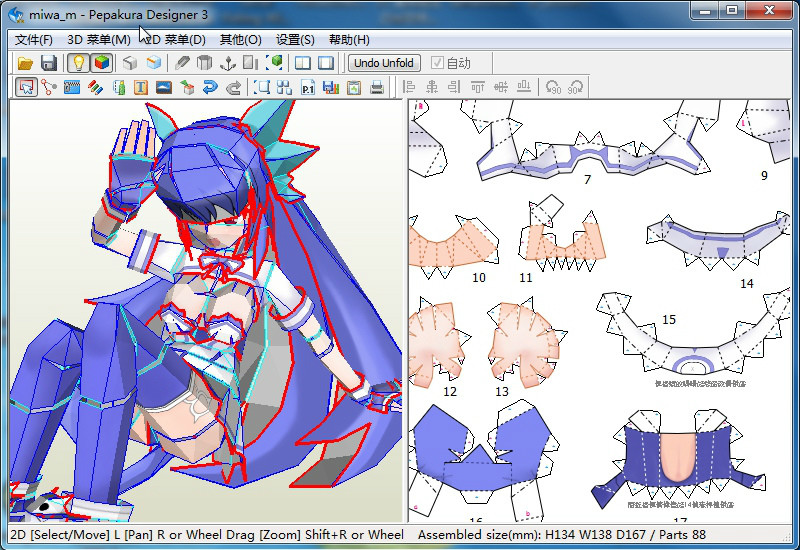Click the blue zipper flap tool

[x=72, y=88]
